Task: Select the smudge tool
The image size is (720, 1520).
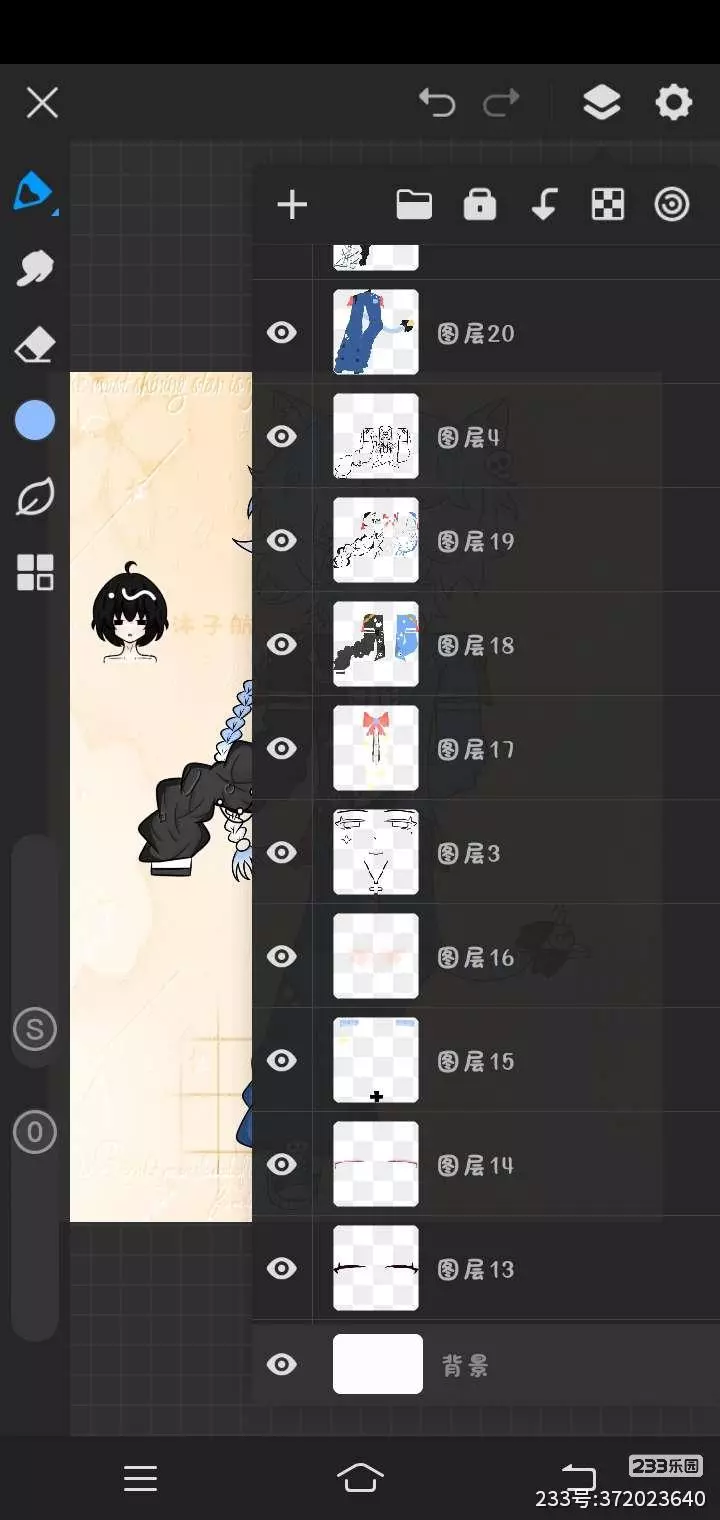Action: click(35, 268)
